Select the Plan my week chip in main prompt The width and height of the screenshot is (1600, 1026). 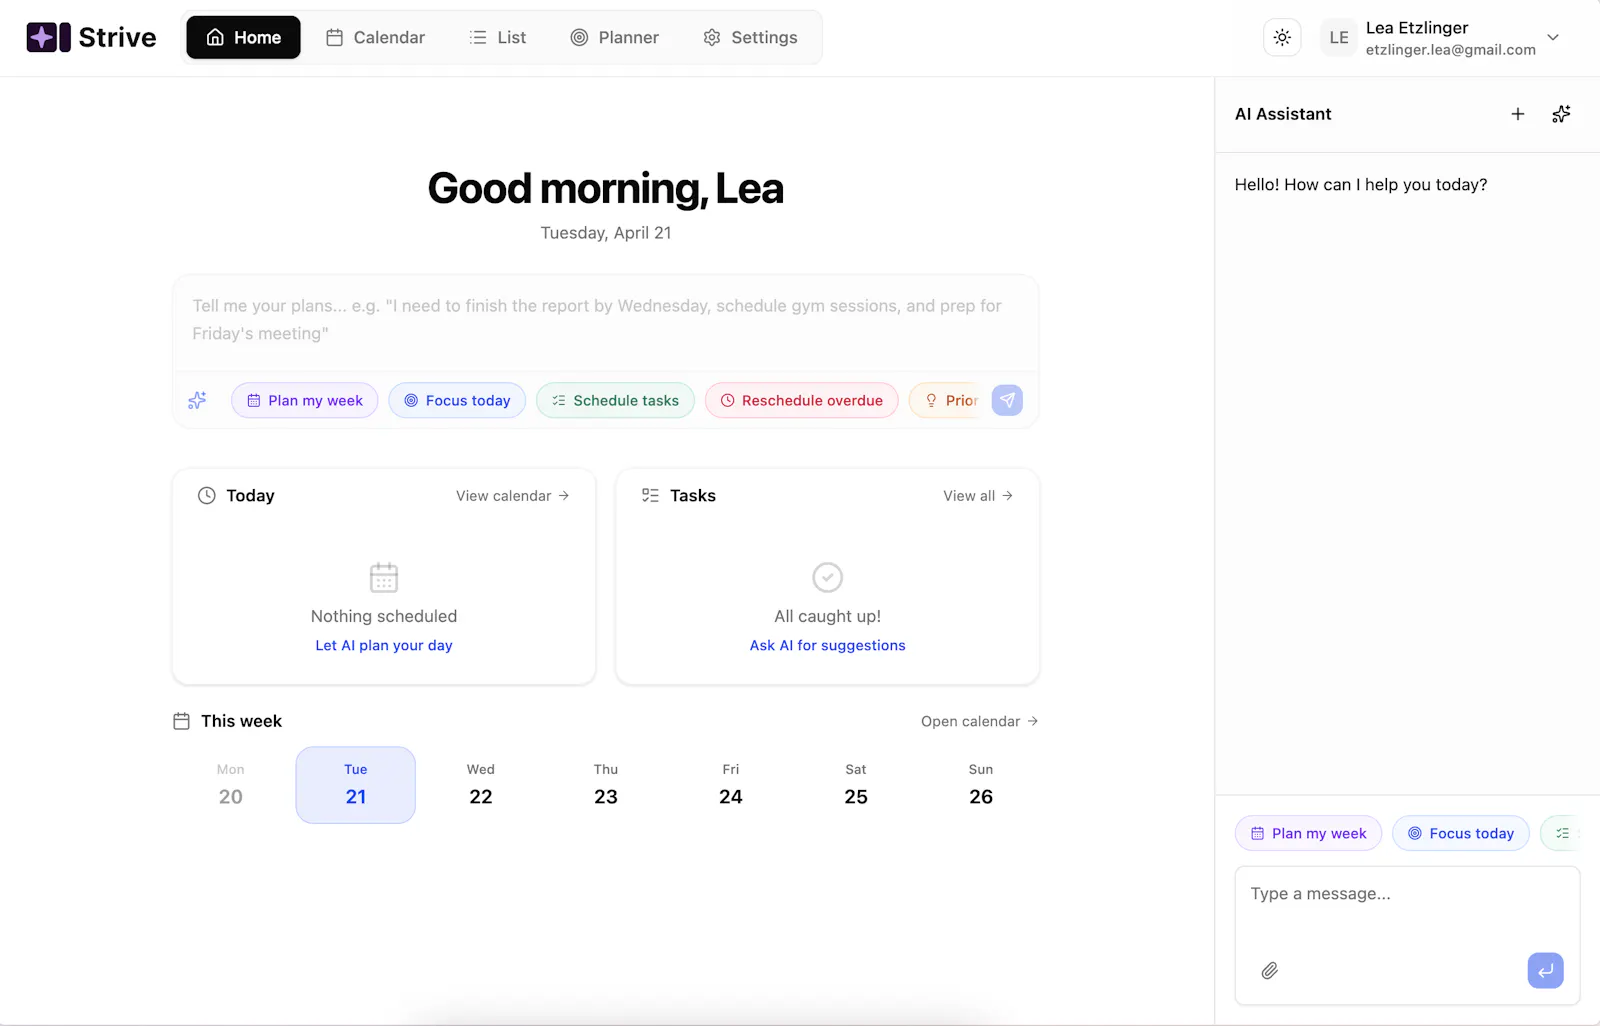[x=305, y=400]
